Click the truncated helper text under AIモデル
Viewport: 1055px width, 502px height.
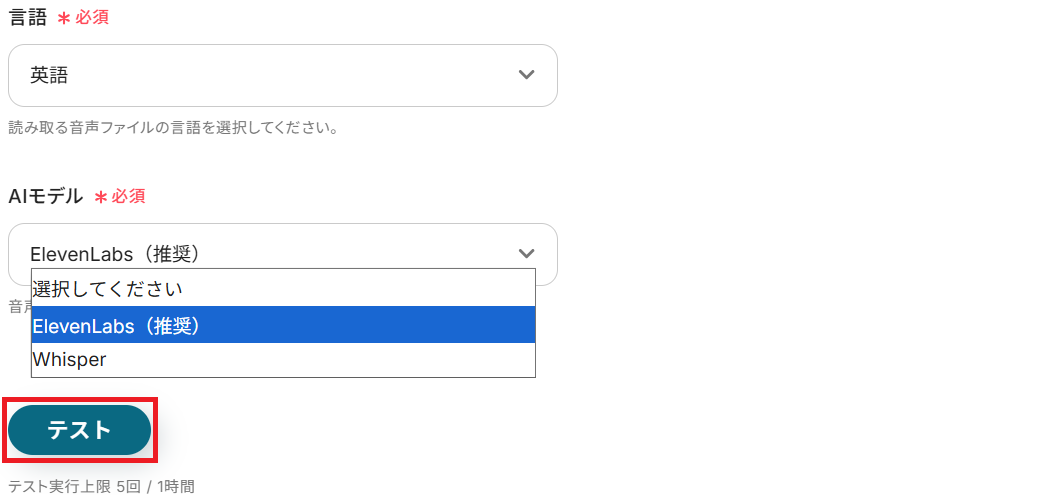pyautogui.click(x=18, y=306)
